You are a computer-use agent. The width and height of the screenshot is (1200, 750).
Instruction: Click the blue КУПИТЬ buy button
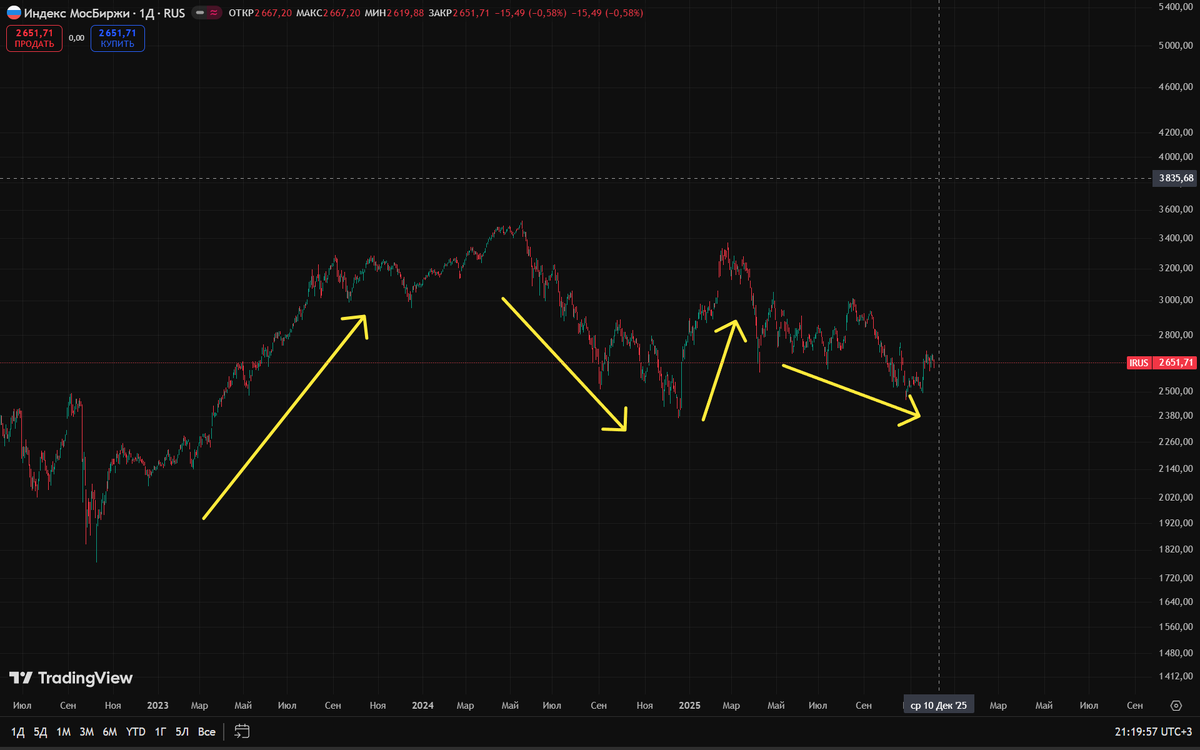tap(118, 39)
